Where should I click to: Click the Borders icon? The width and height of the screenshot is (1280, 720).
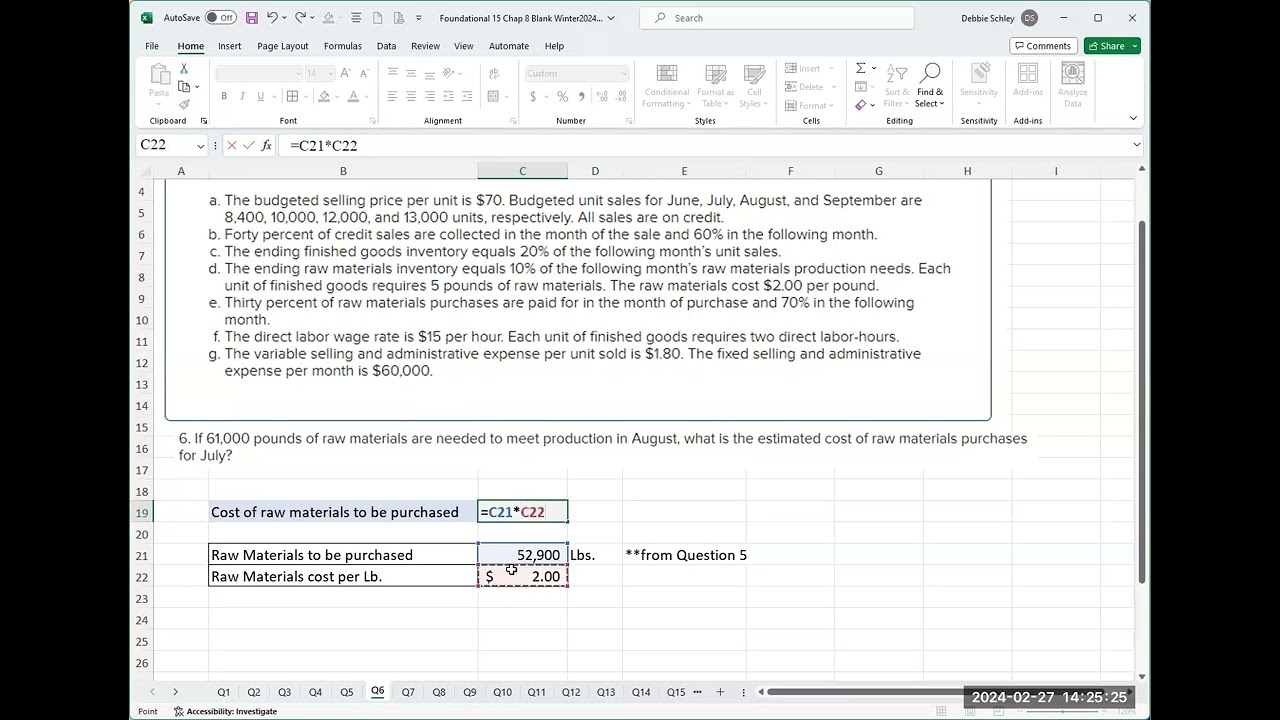292,96
